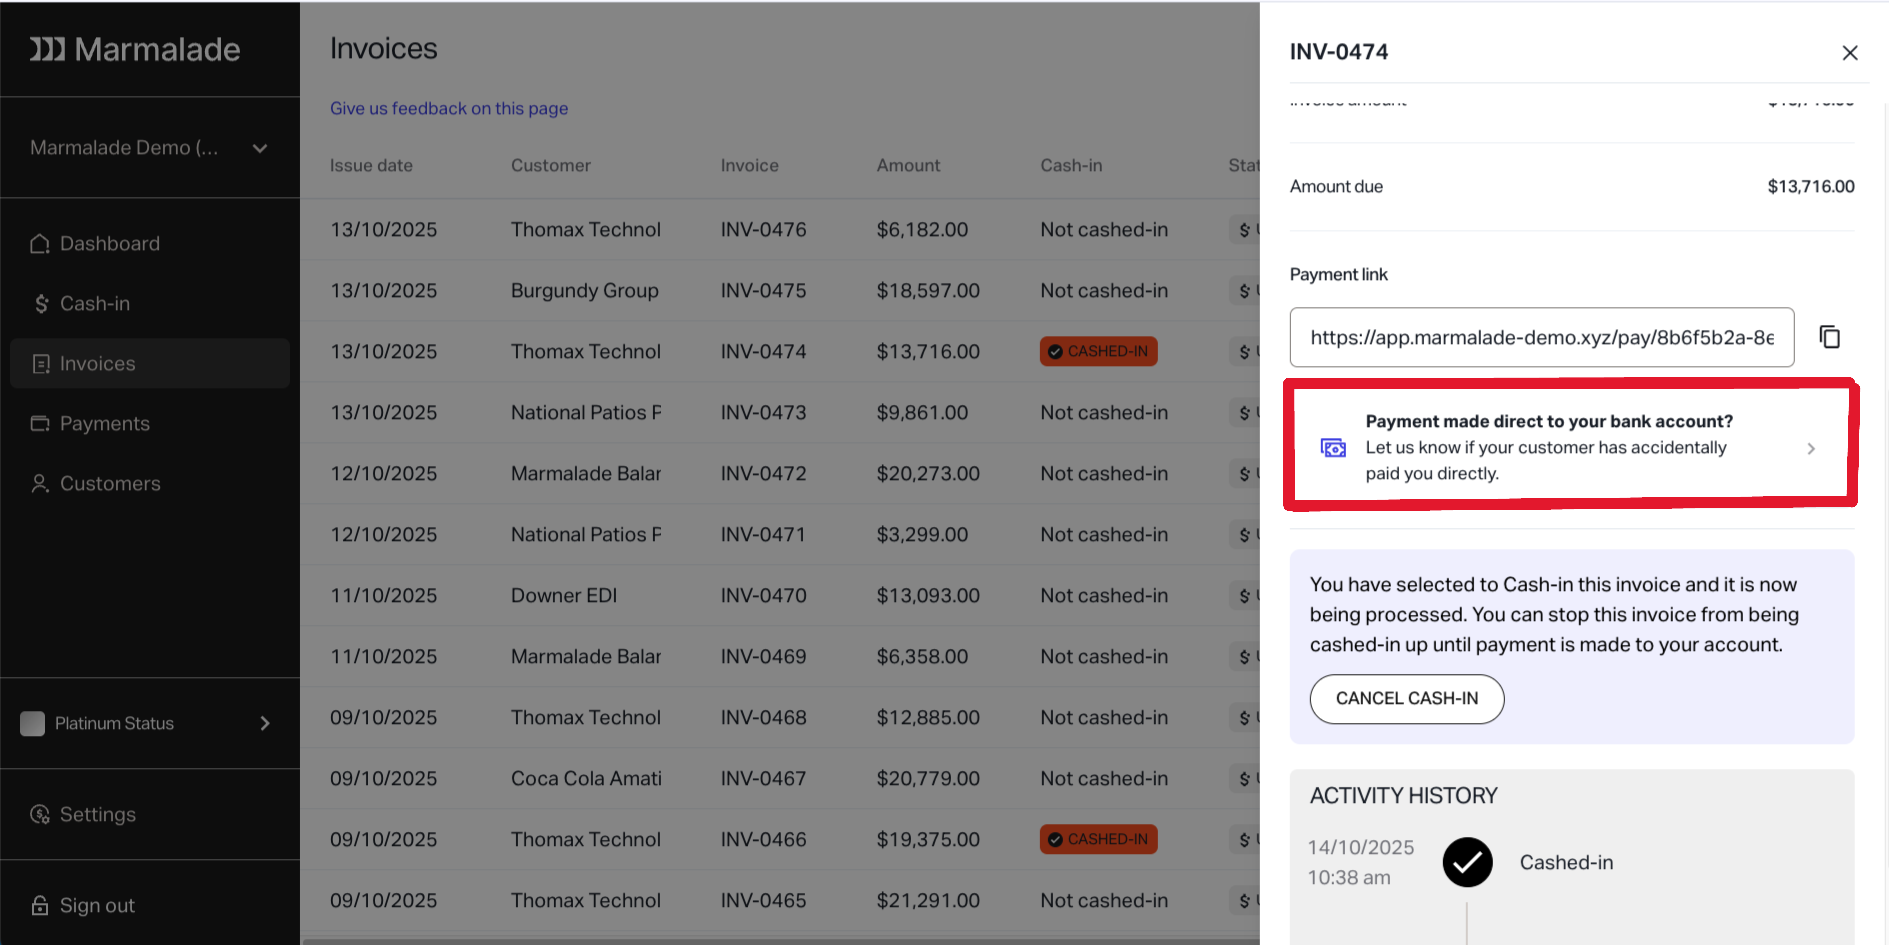Open the Invoices menu item
The width and height of the screenshot is (1889, 945).
(97, 364)
